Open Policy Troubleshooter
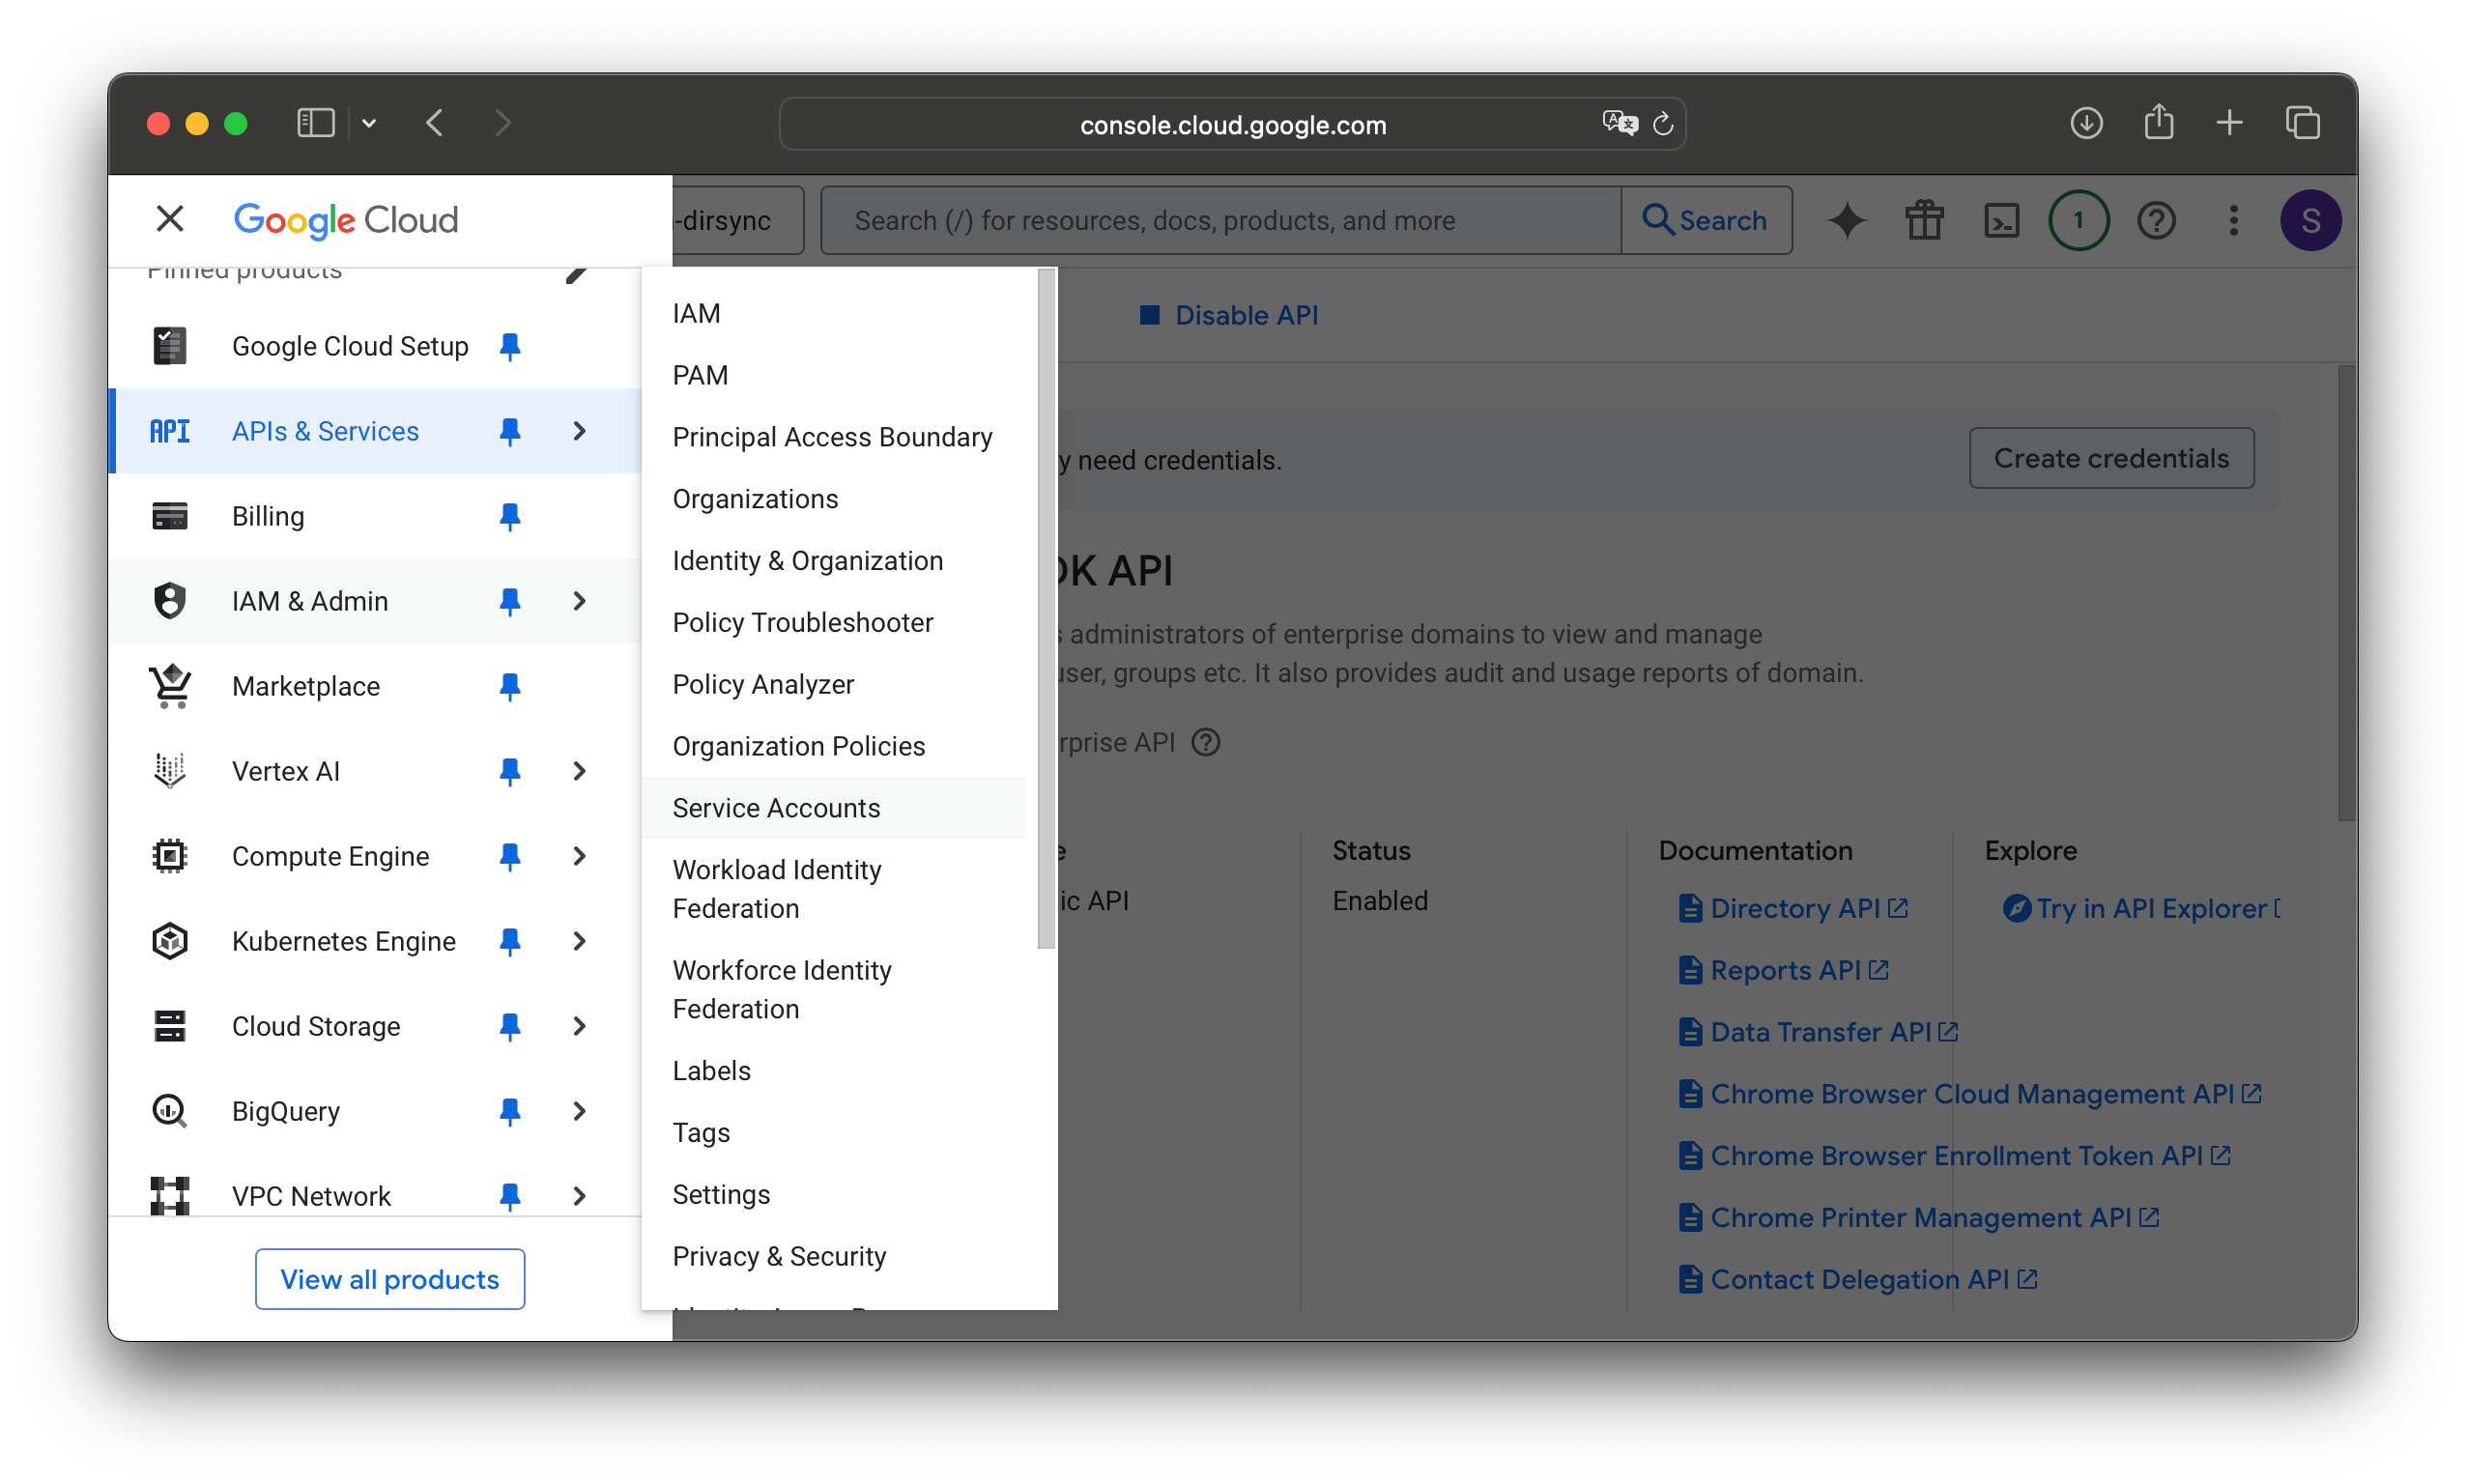The width and height of the screenshot is (2466, 1484). tap(835, 622)
